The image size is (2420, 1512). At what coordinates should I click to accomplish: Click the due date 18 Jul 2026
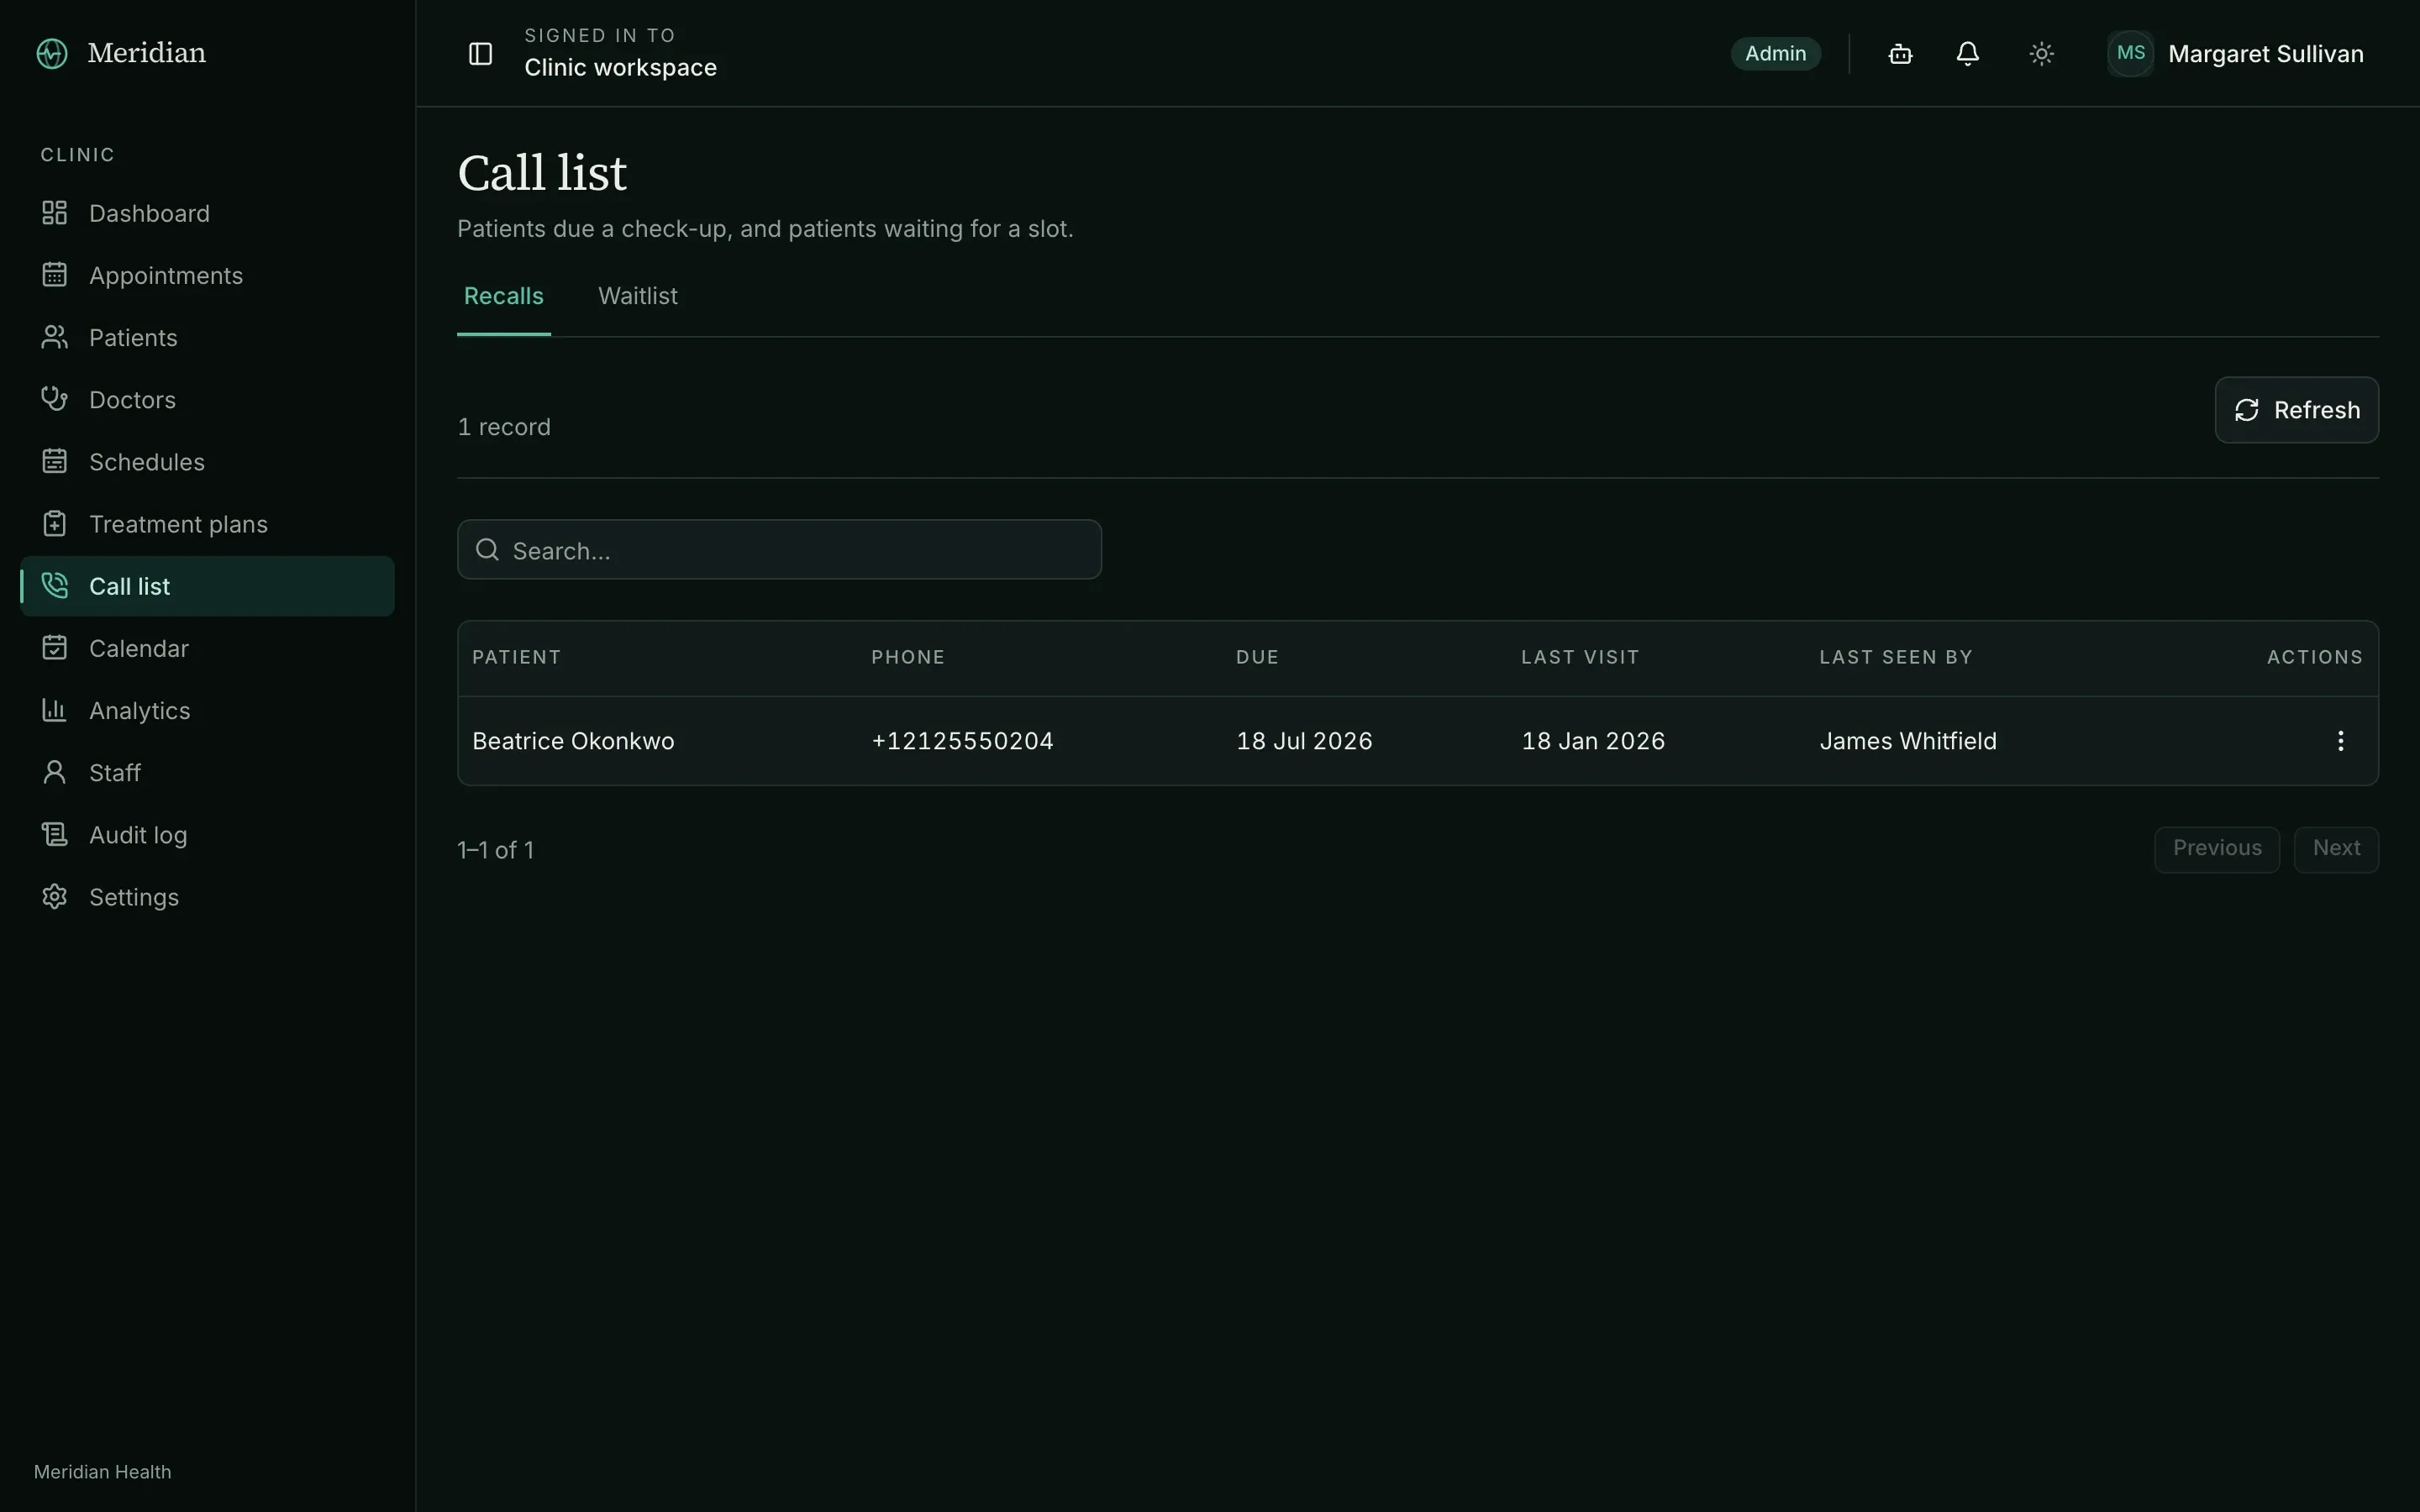point(1304,741)
